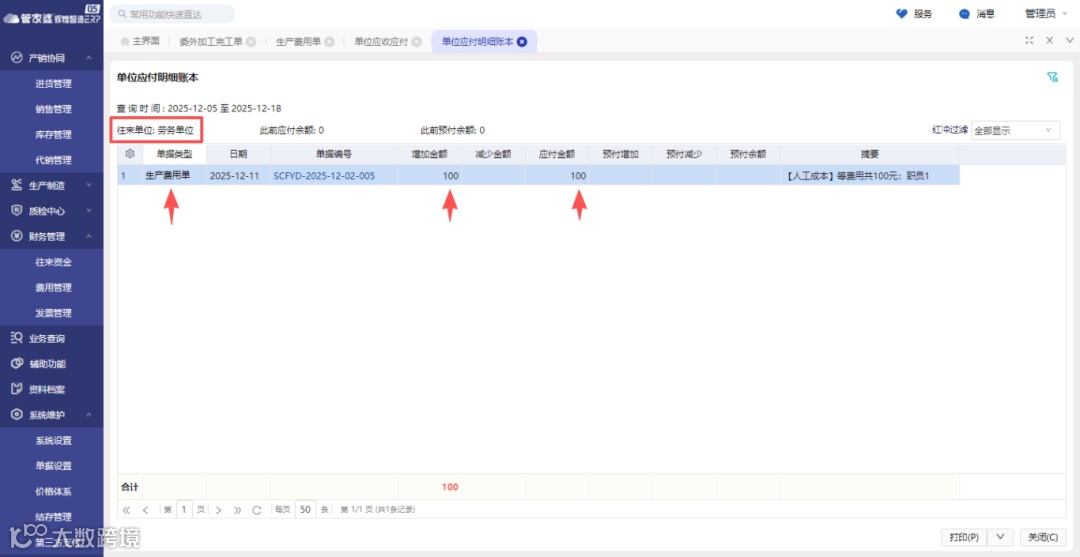Image resolution: width=1080 pixels, height=557 pixels.
Task: Open 进货管理 in the sidebar
Action: (53, 84)
